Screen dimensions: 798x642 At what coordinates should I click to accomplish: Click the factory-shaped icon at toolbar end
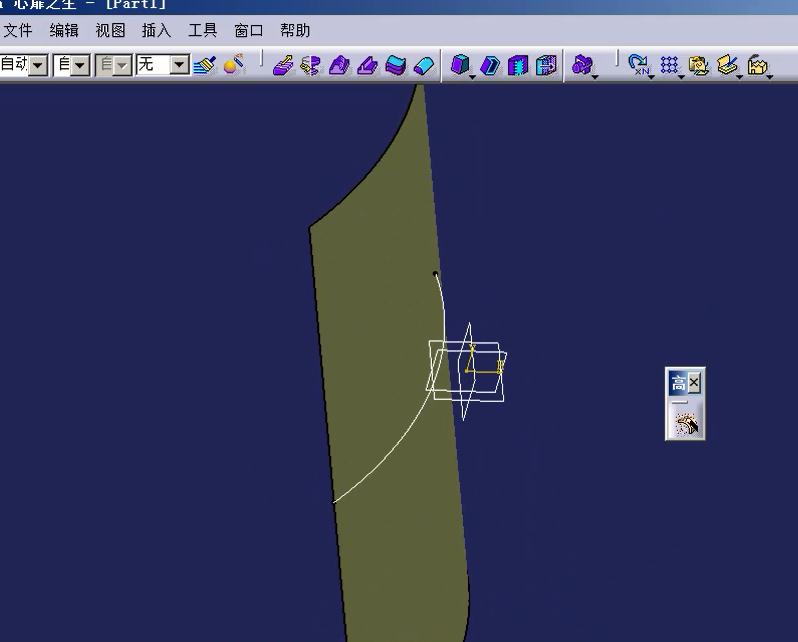758,65
